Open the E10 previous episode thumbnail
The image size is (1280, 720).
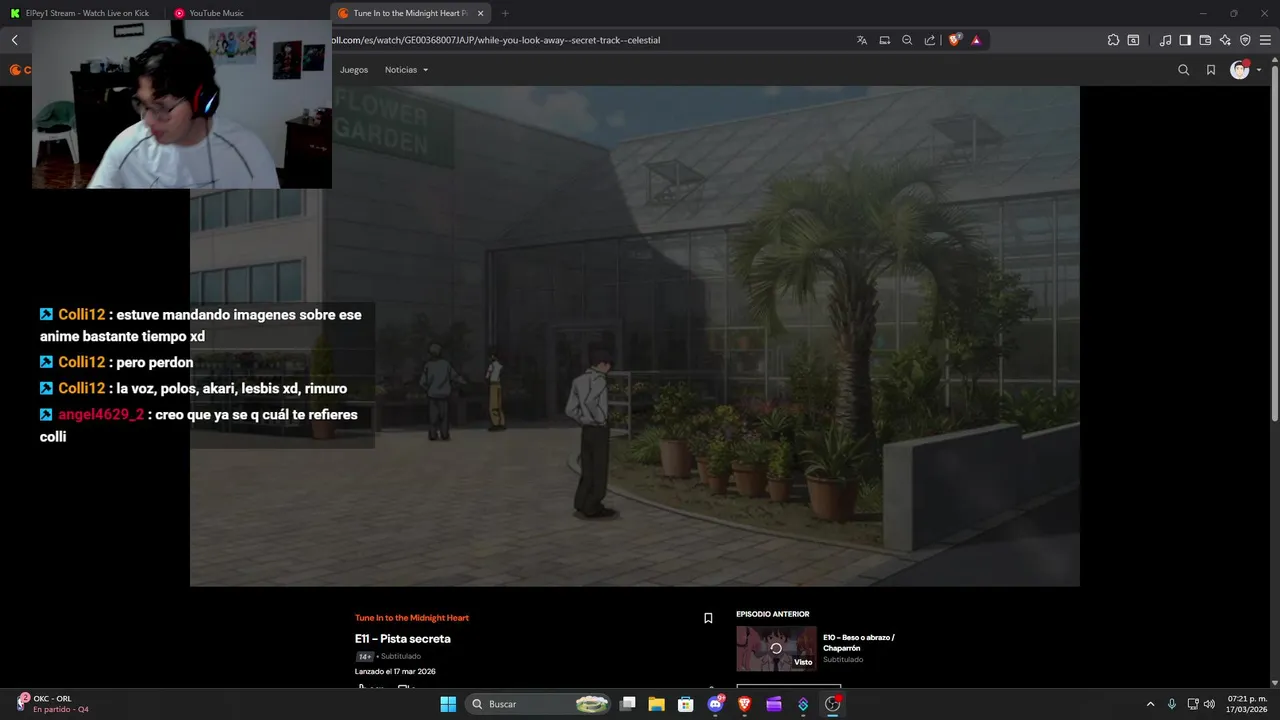tap(776, 648)
